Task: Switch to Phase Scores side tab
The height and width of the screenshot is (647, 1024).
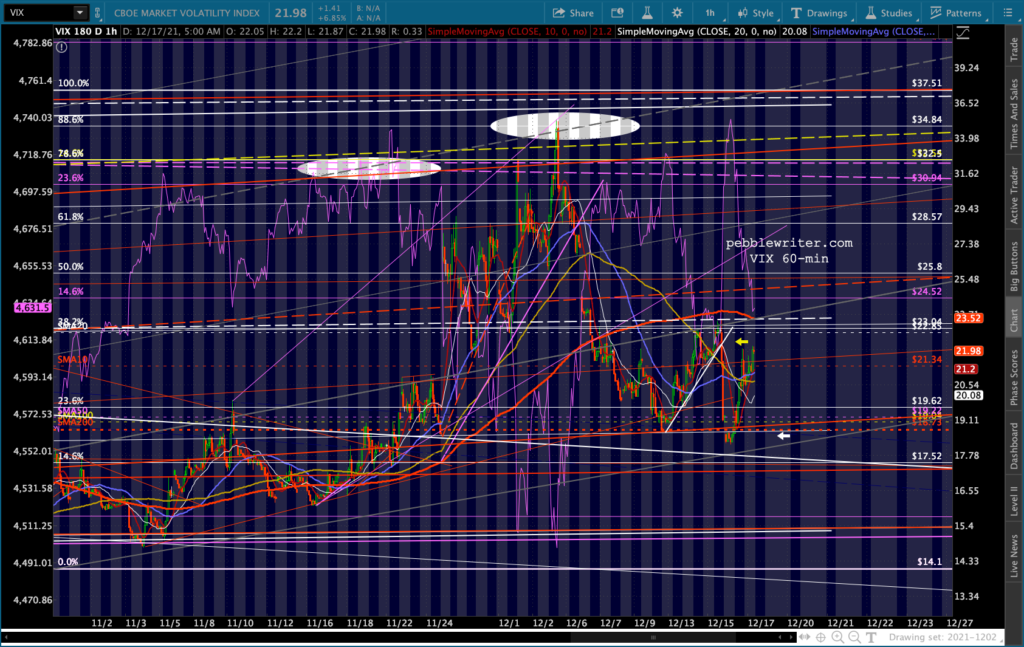Action: pos(1014,377)
